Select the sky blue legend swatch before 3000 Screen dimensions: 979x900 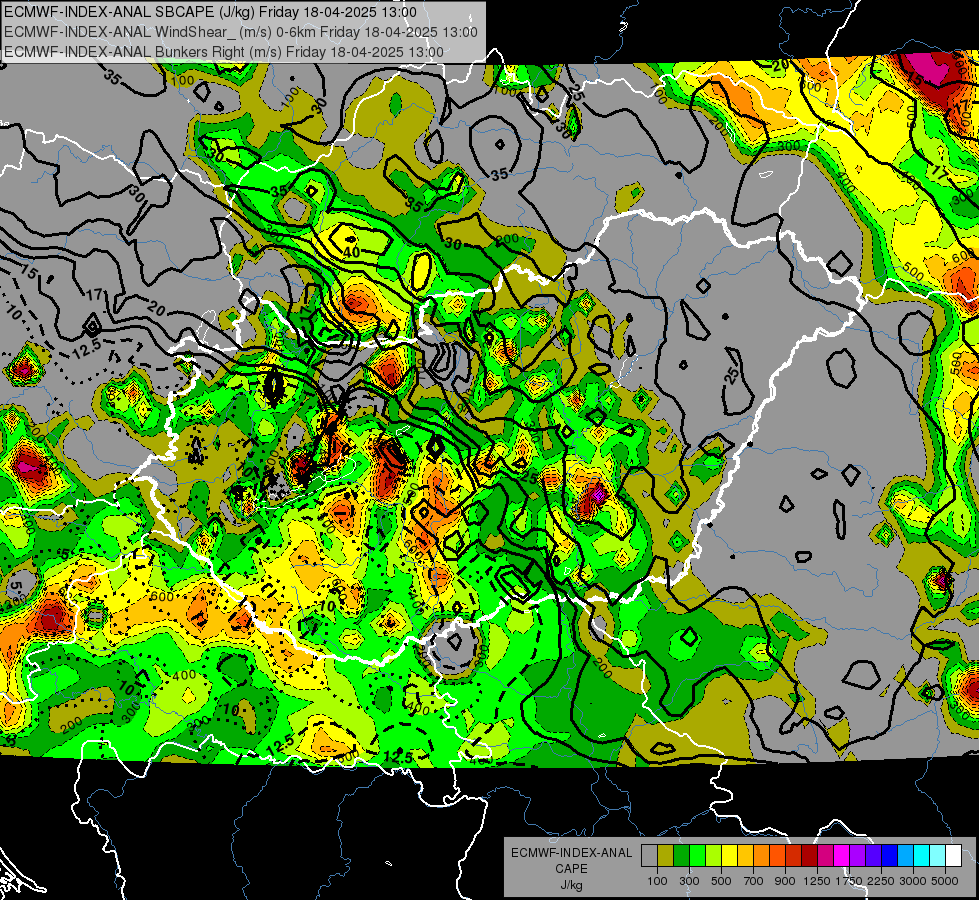[x=905, y=856]
